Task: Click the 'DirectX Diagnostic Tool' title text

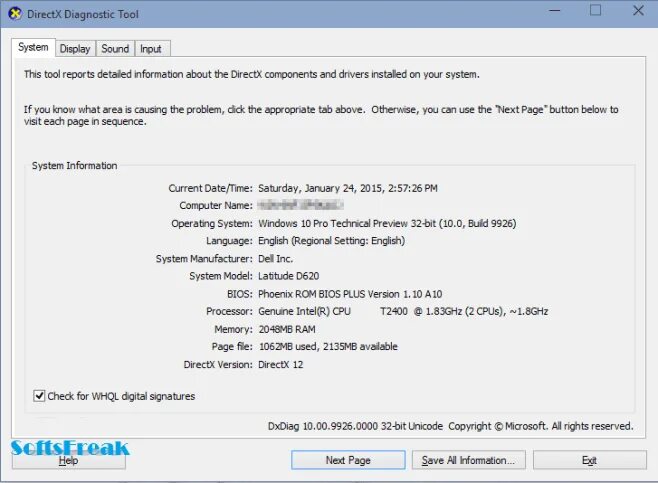Action: point(83,14)
